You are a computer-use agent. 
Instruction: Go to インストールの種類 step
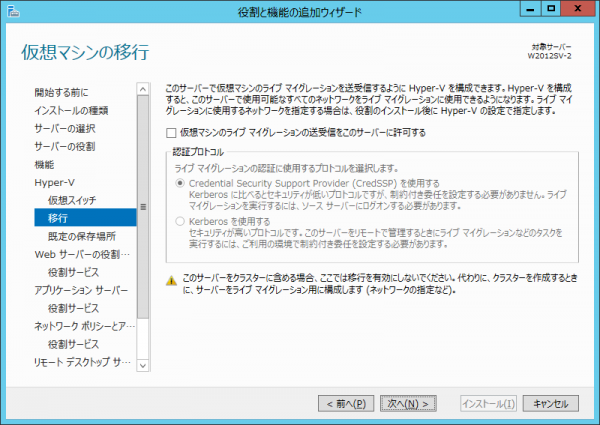(x=71, y=110)
